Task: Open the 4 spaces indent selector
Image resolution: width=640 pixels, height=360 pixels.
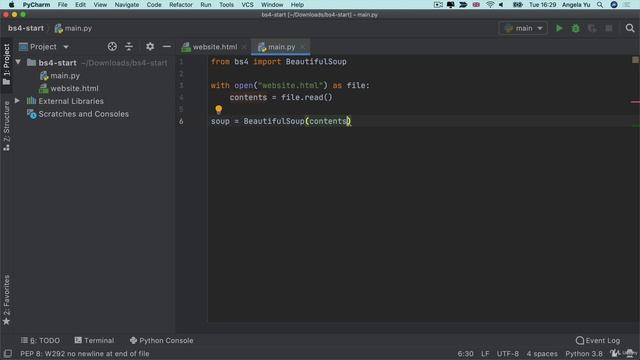Action: pos(542,353)
